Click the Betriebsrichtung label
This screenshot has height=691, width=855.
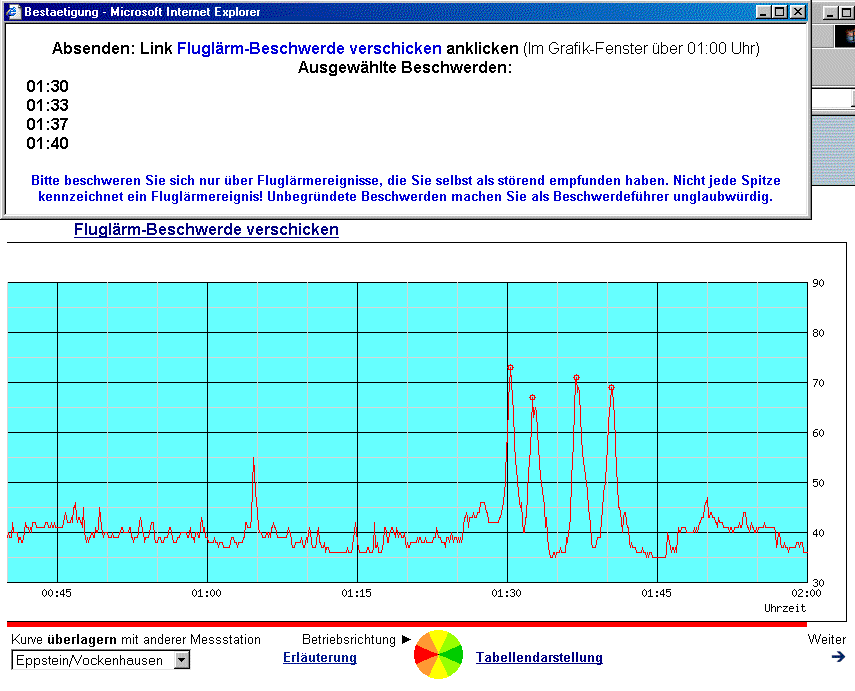coord(349,639)
